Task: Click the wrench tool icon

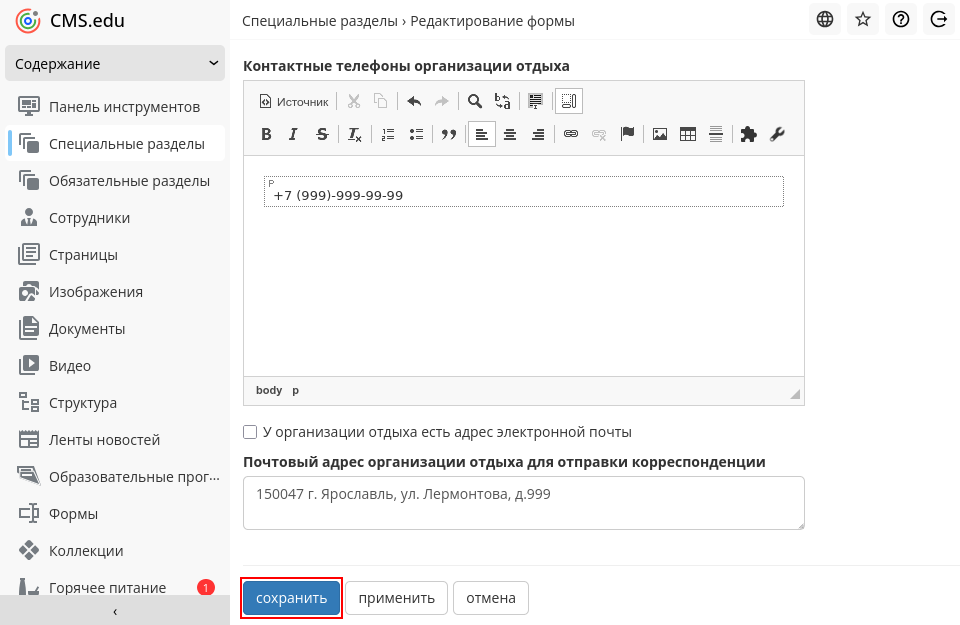Action: click(777, 135)
